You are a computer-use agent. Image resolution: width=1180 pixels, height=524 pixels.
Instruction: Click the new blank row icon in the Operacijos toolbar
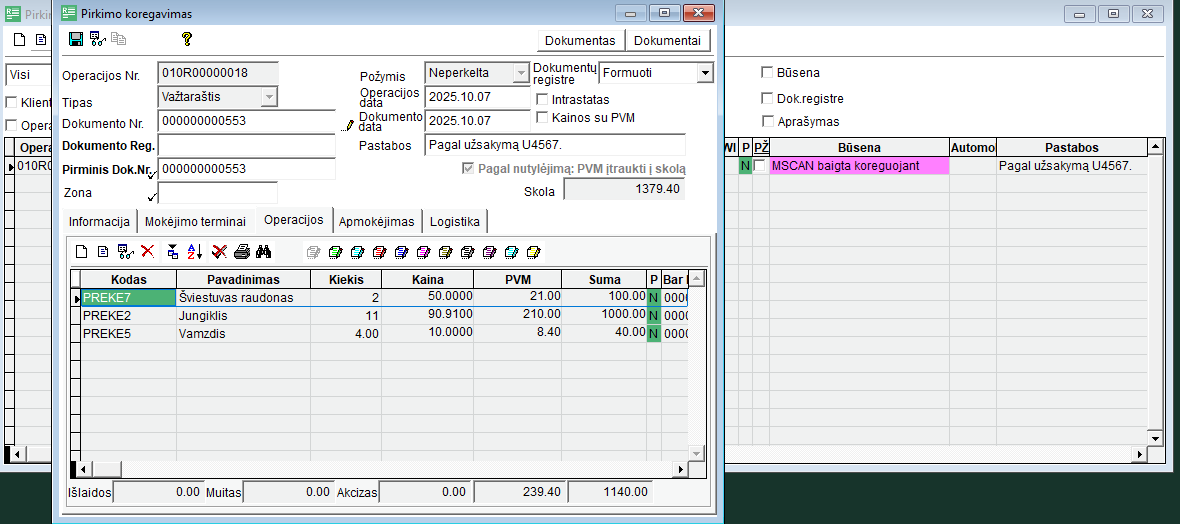point(82,251)
